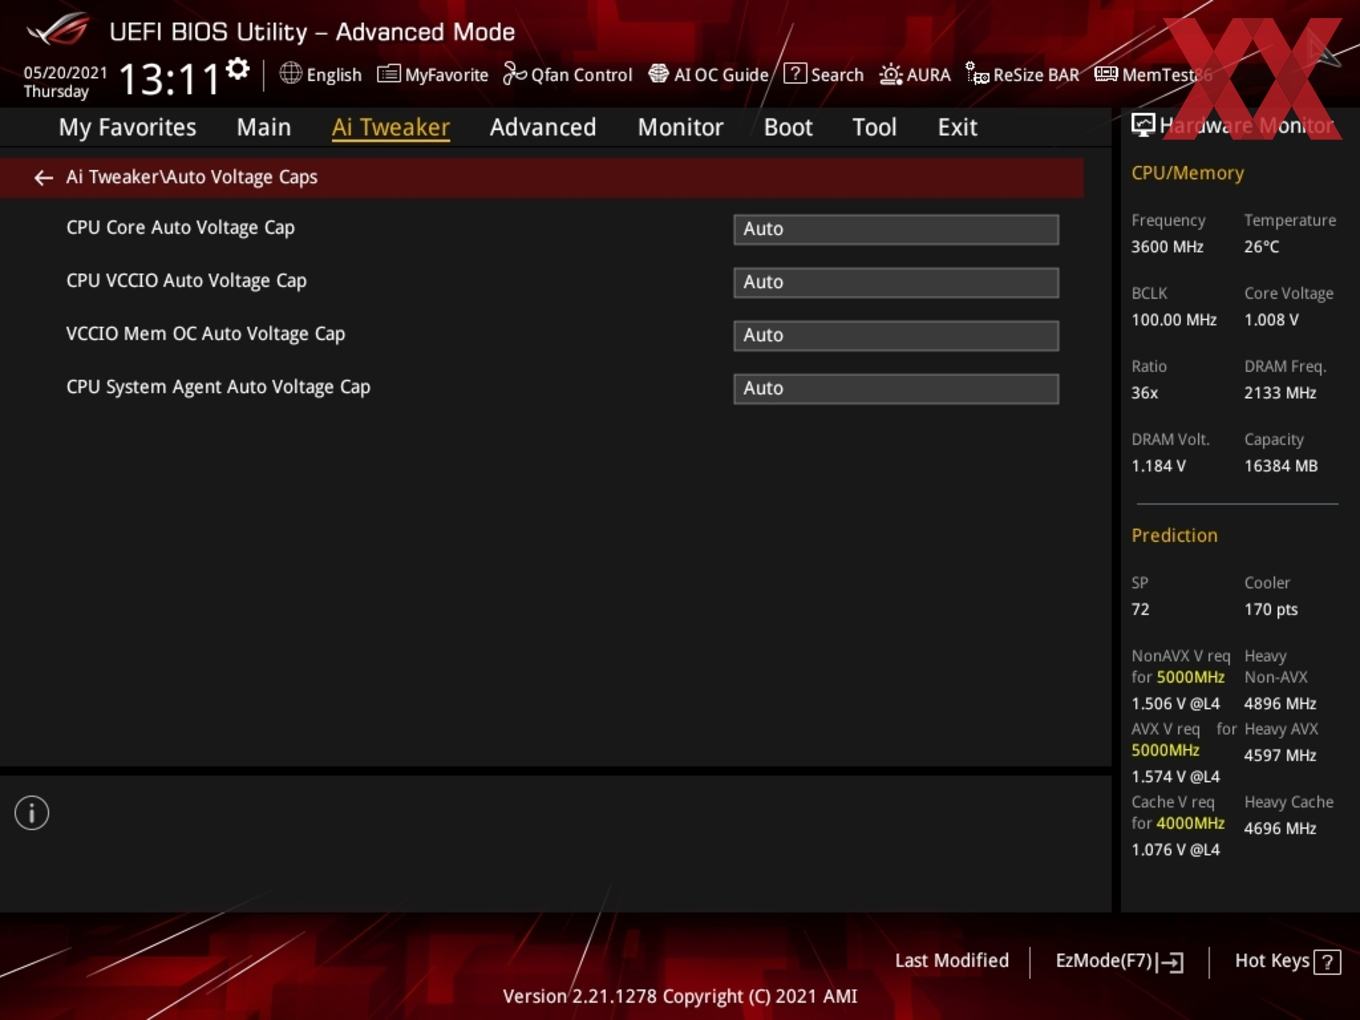The height and width of the screenshot is (1020, 1360).
Task: Open AI OC Guide icon
Action: [x=658, y=73]
